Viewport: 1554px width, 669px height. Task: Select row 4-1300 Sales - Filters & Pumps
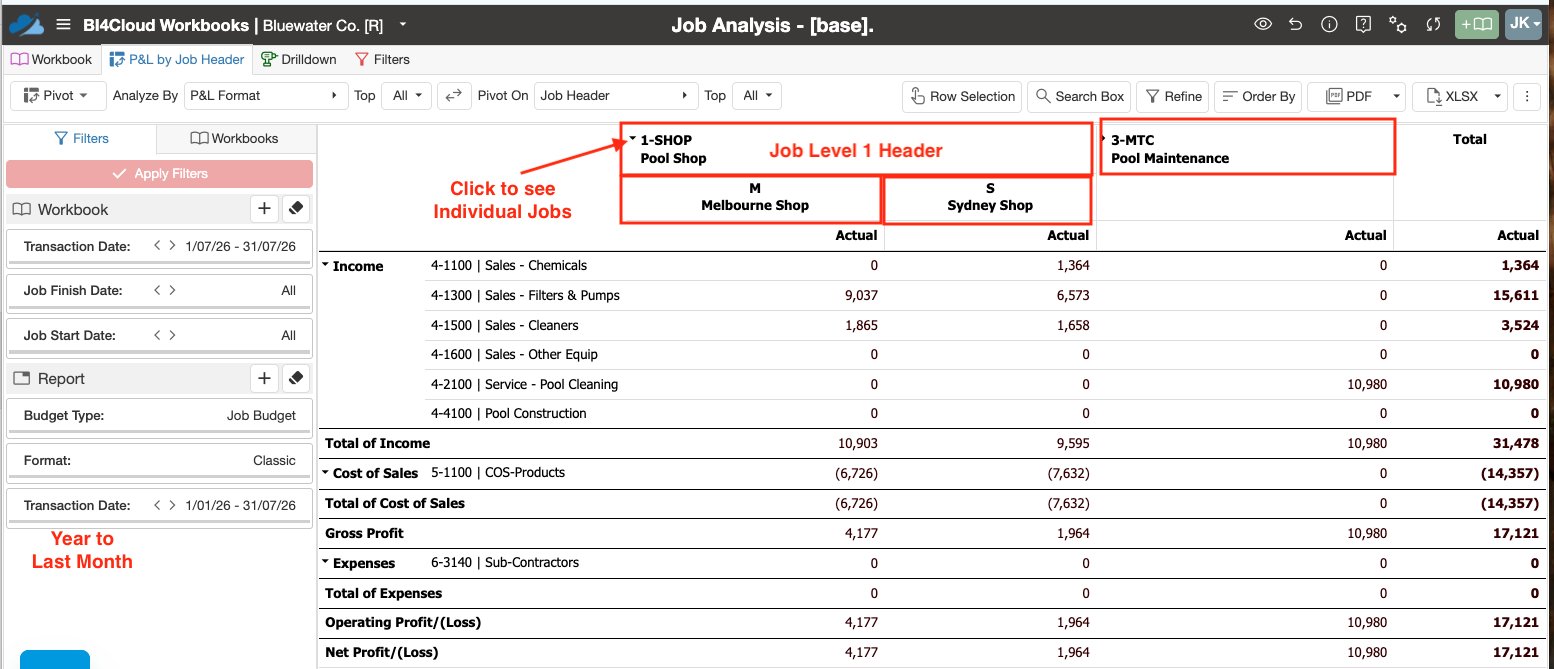point(525,295)
